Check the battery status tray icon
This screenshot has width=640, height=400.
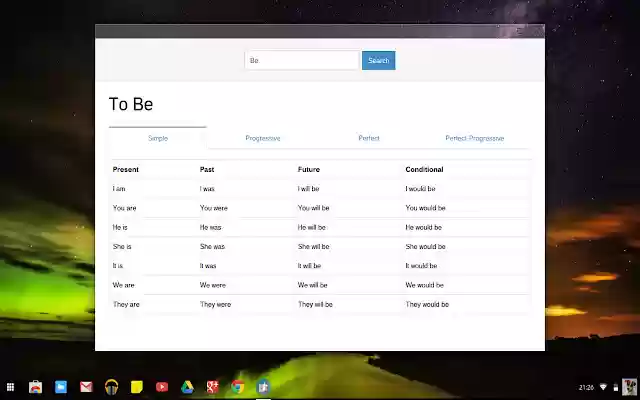[x=616, y=387]
